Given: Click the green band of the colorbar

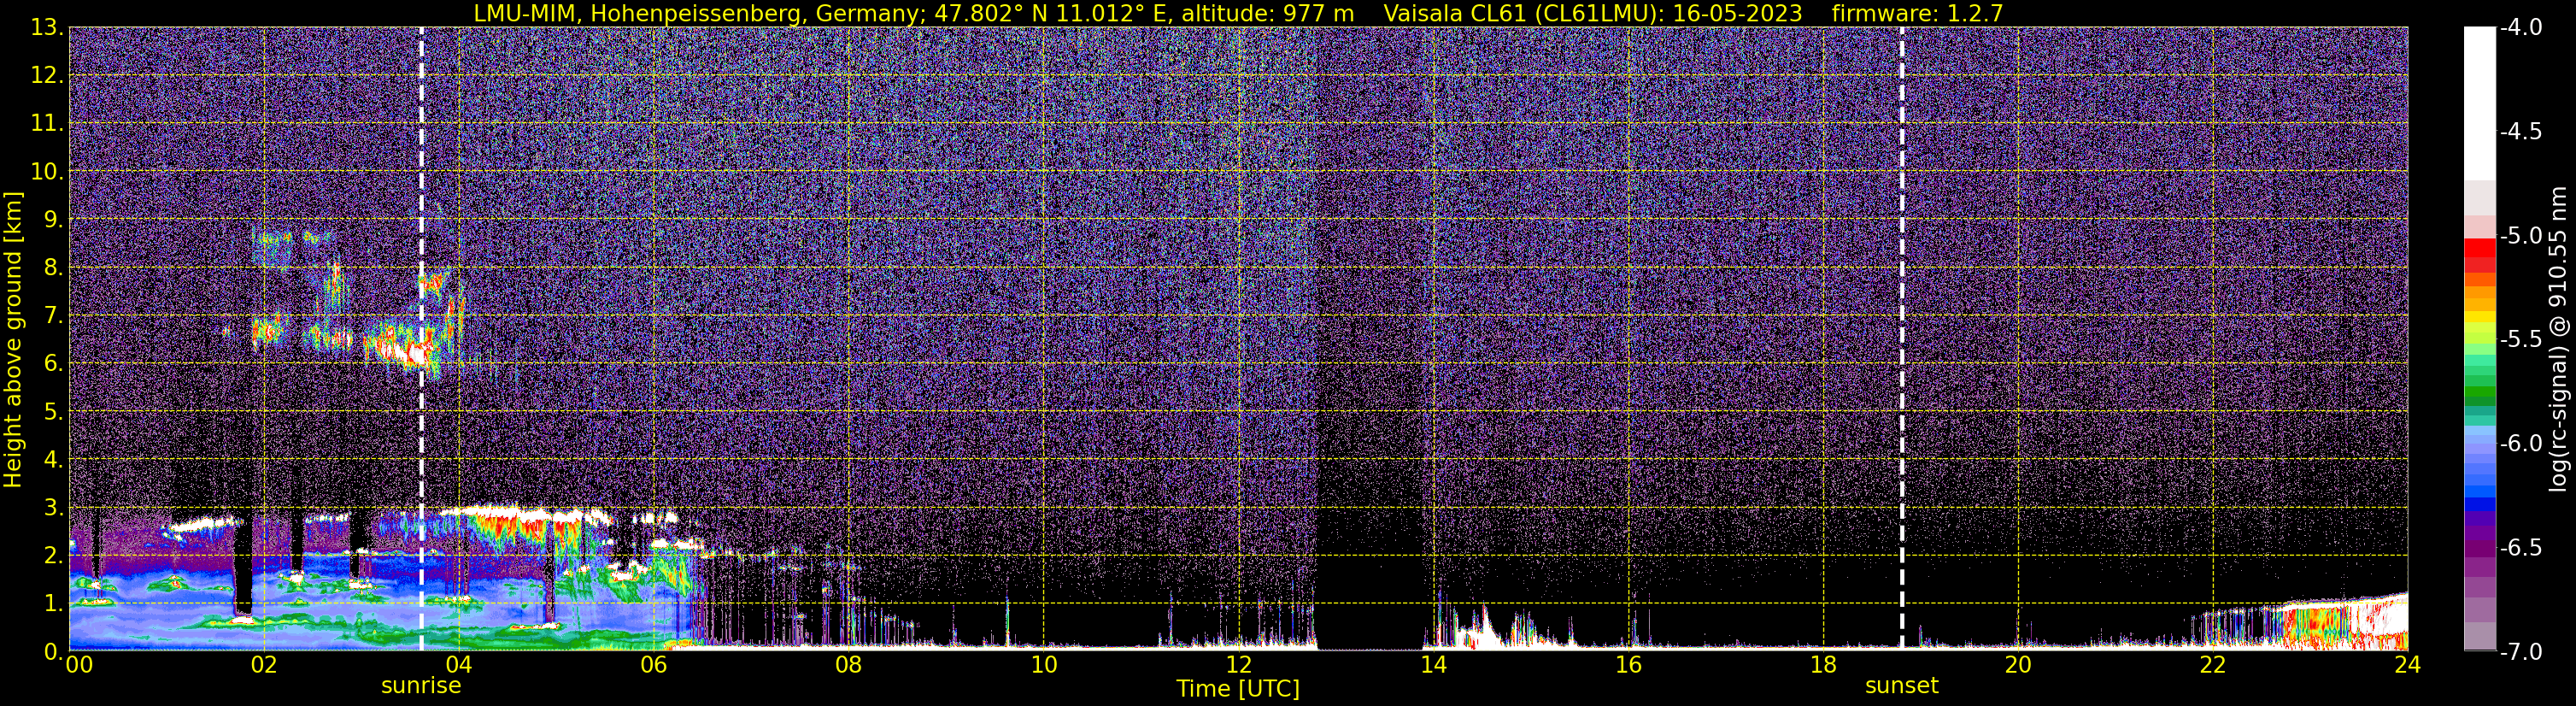Looking at the screenshot, I should (2479, 380).
